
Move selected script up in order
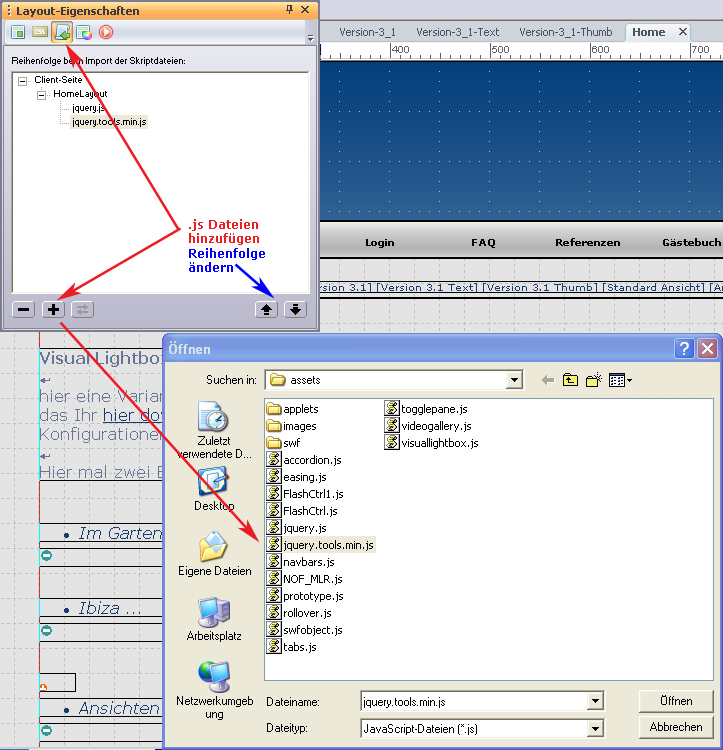click(x=267, y=309)
